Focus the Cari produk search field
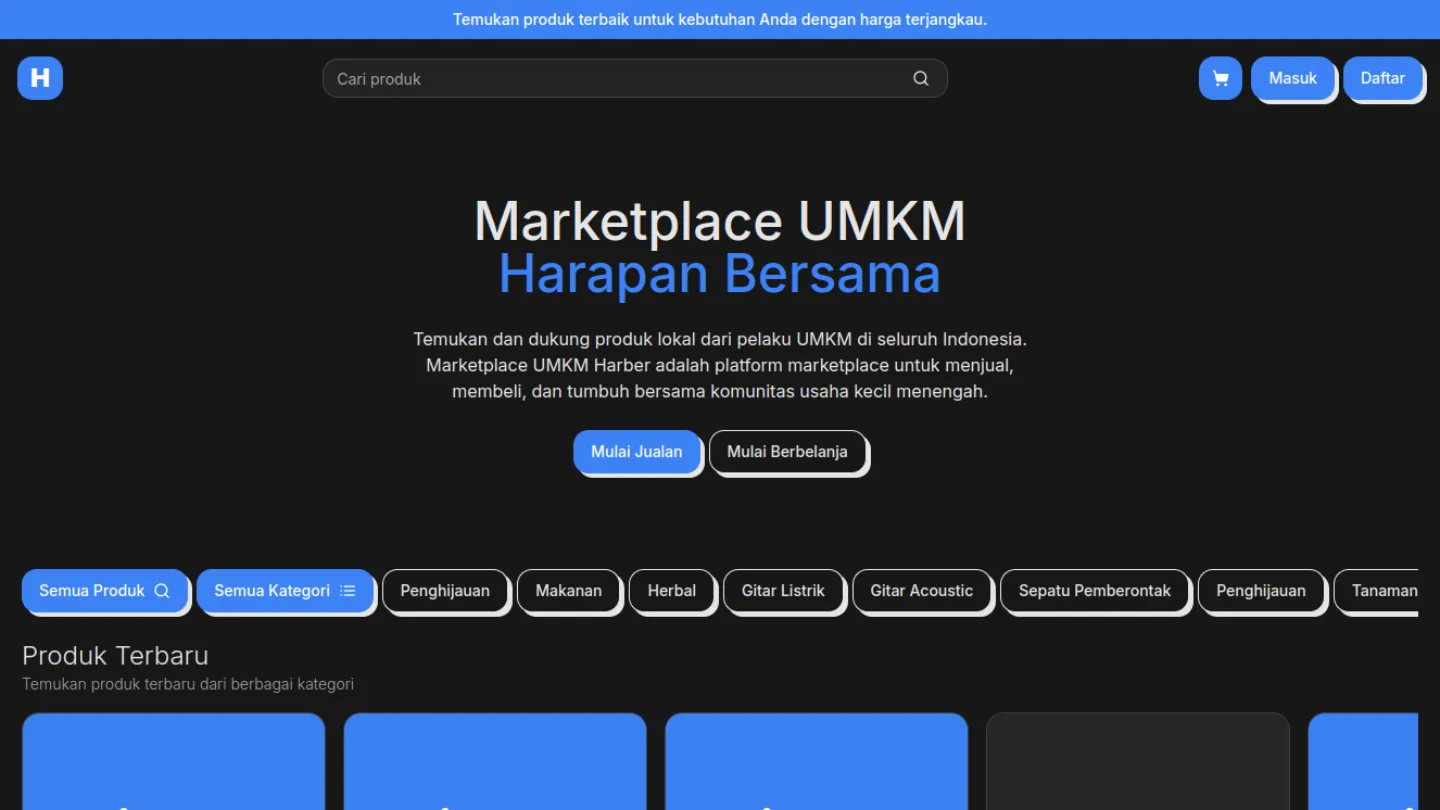This screenshot has height=810, width=1440. 634,79
